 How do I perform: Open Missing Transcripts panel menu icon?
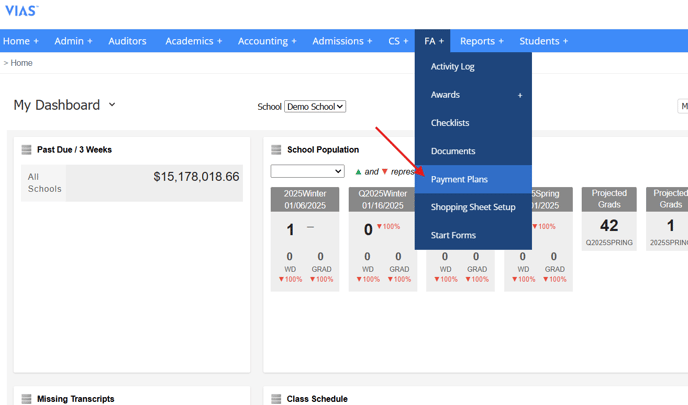point(26,399)
